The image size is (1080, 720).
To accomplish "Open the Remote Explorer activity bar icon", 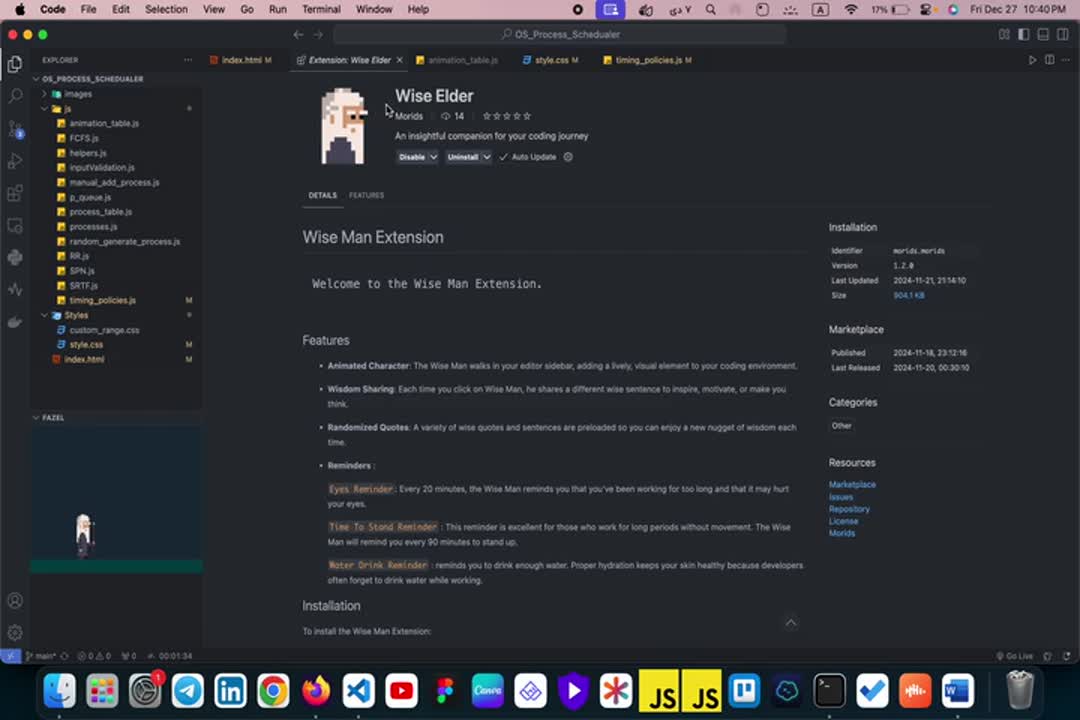I will tap(14, 225).
